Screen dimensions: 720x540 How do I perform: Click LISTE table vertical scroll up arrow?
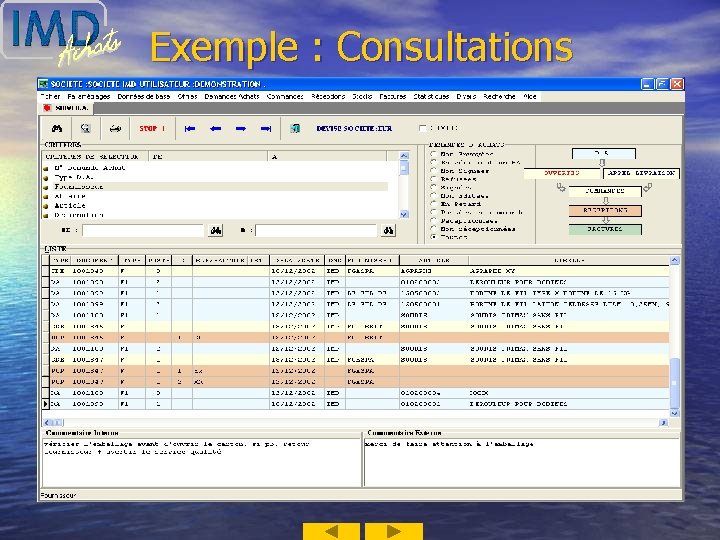coord(675,260)
